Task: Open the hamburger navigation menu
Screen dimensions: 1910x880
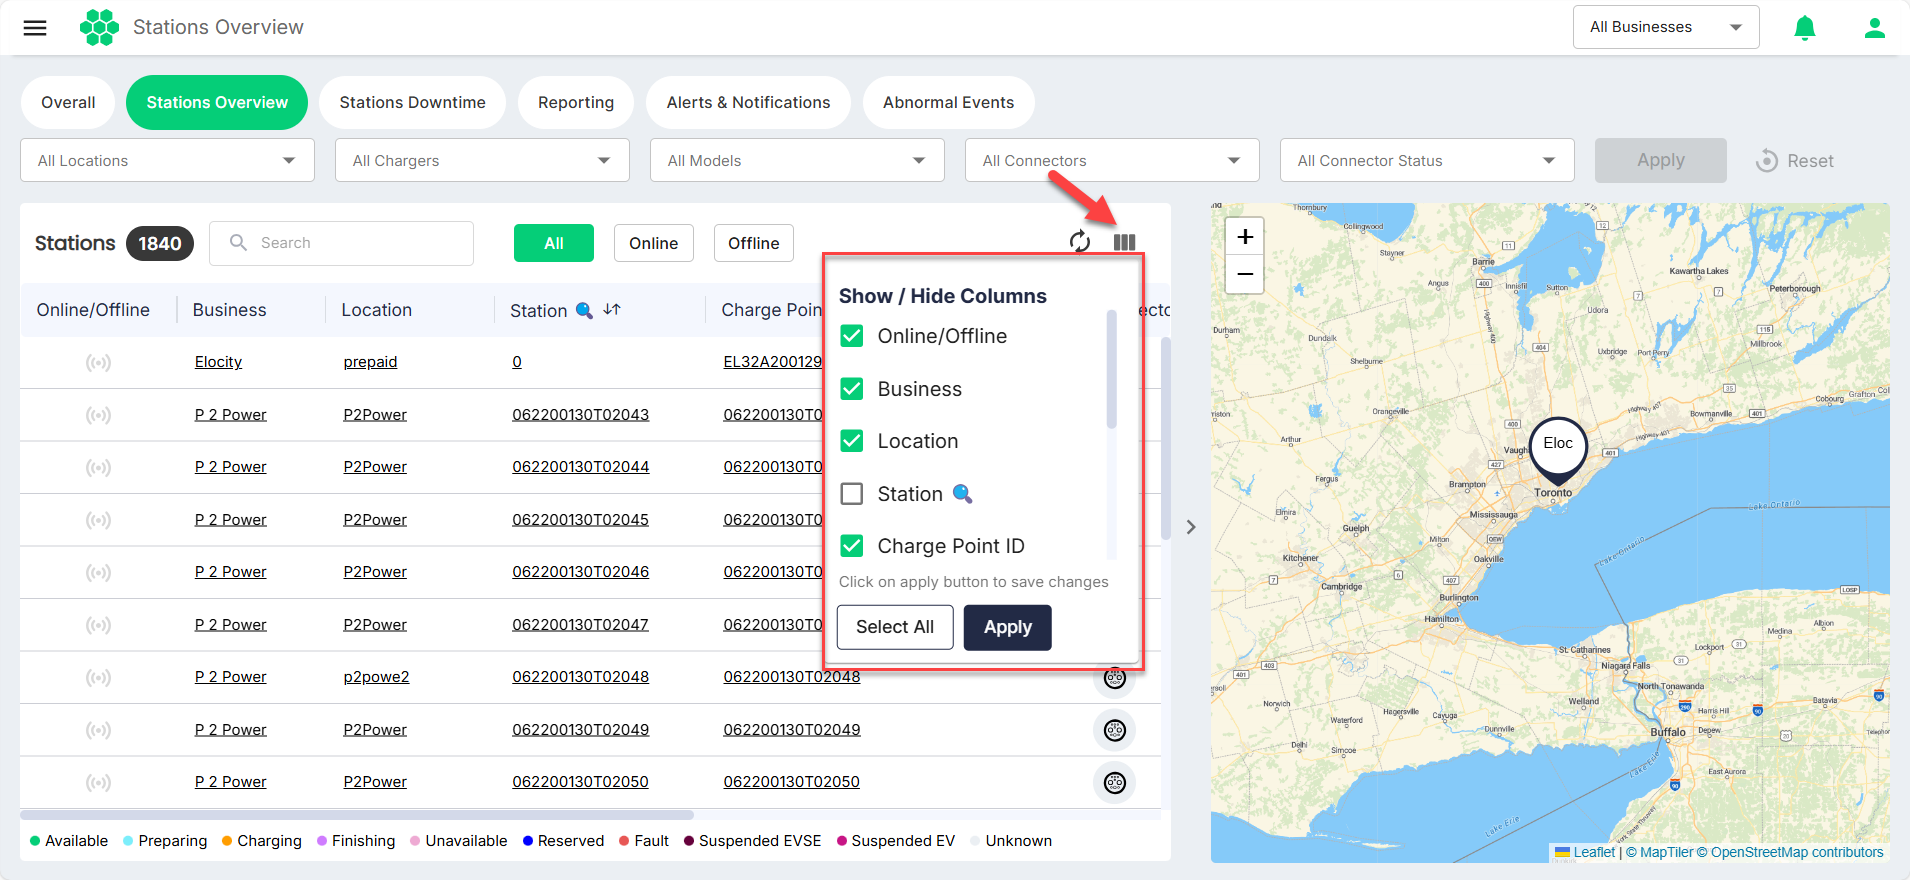Action: tap(35, 28)
